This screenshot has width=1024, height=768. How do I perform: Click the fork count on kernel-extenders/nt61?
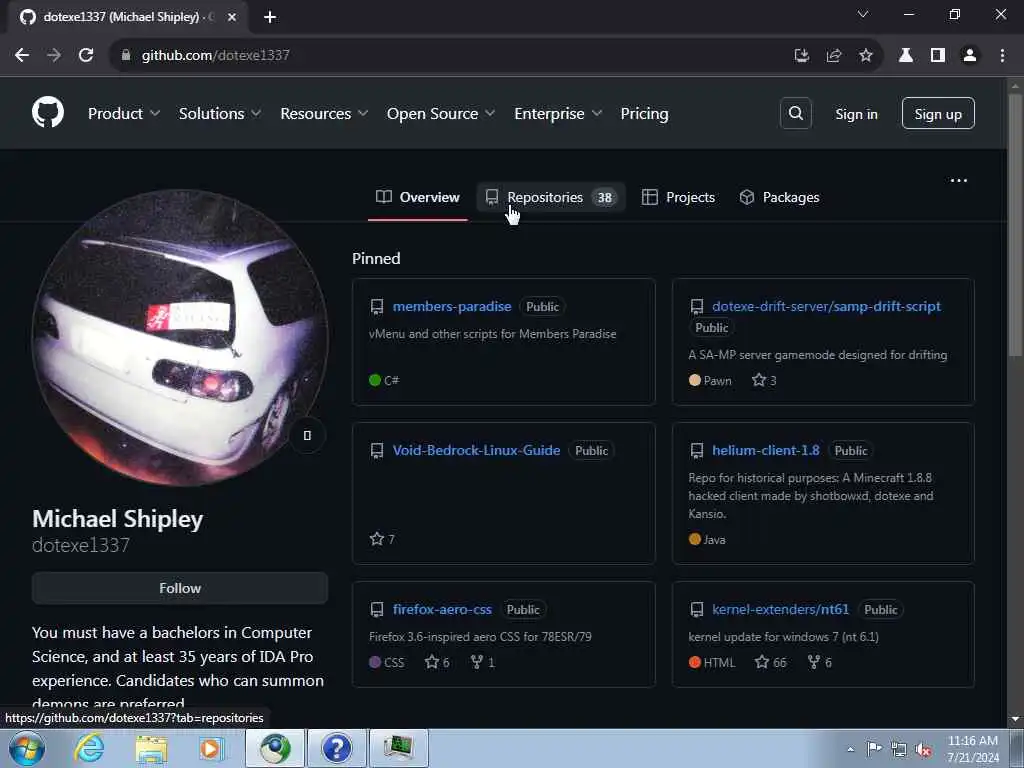point(820,662)
